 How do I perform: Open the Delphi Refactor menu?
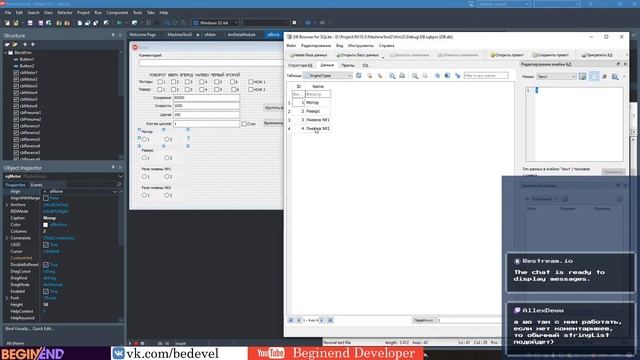tap(64, 13)
